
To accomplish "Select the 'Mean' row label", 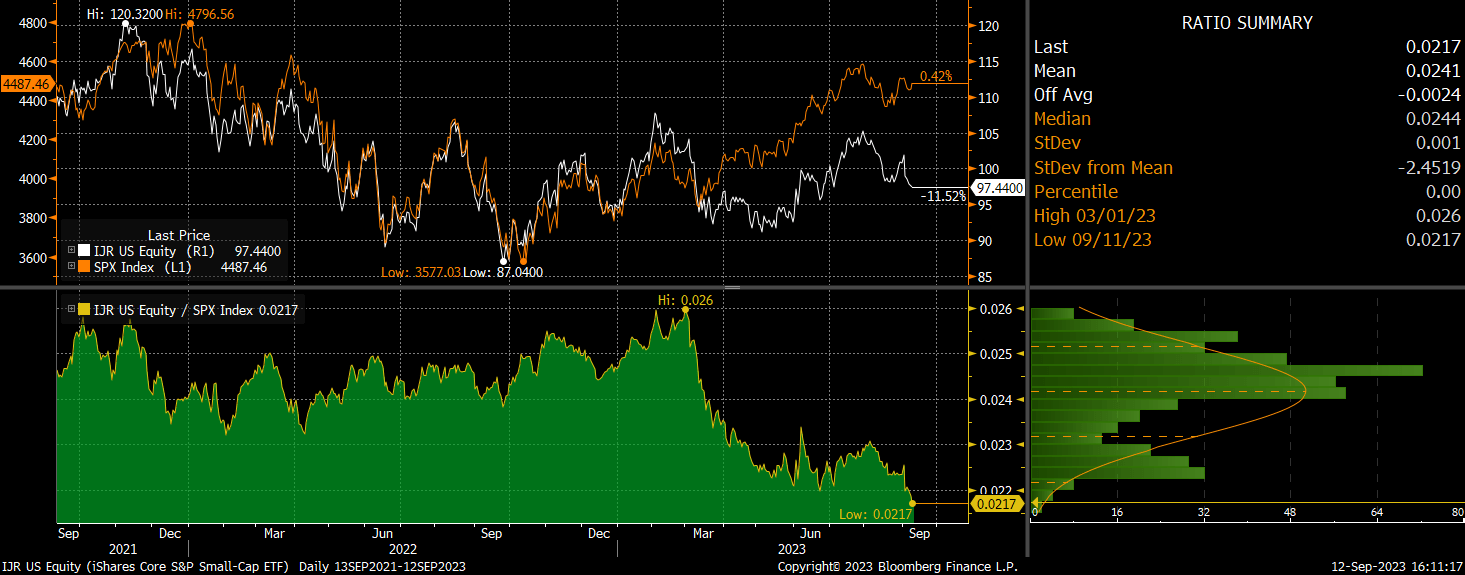I will tap(1055, 71).
